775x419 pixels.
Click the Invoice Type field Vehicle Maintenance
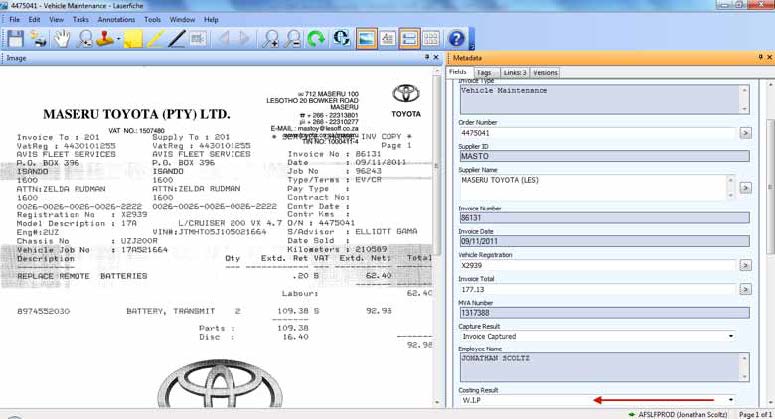point(604,99)
